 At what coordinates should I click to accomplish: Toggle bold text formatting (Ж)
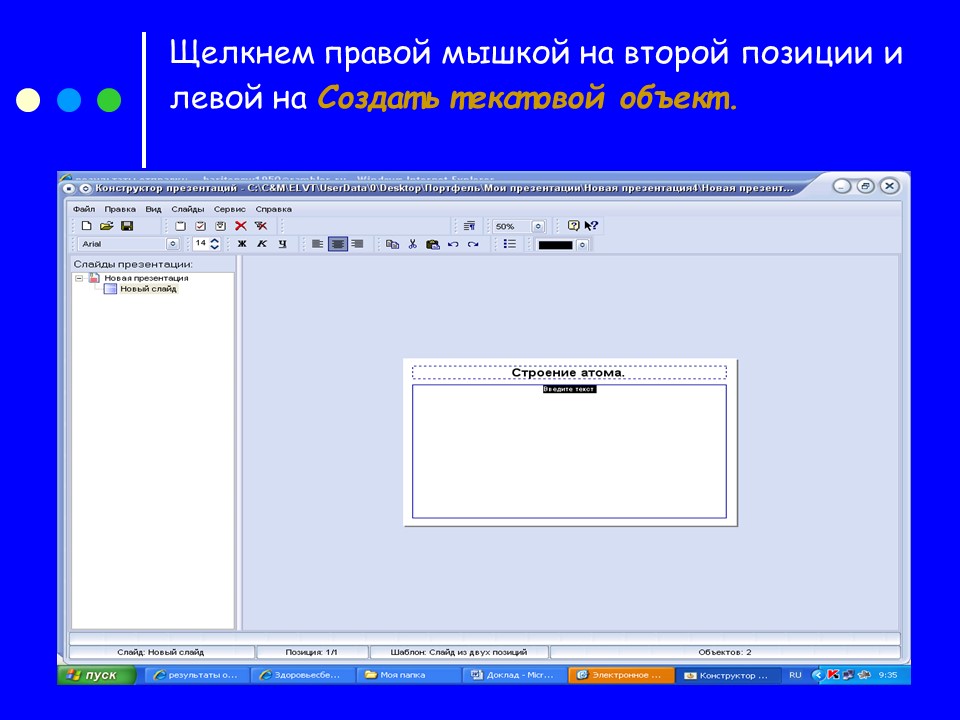(x=242, y=244)
